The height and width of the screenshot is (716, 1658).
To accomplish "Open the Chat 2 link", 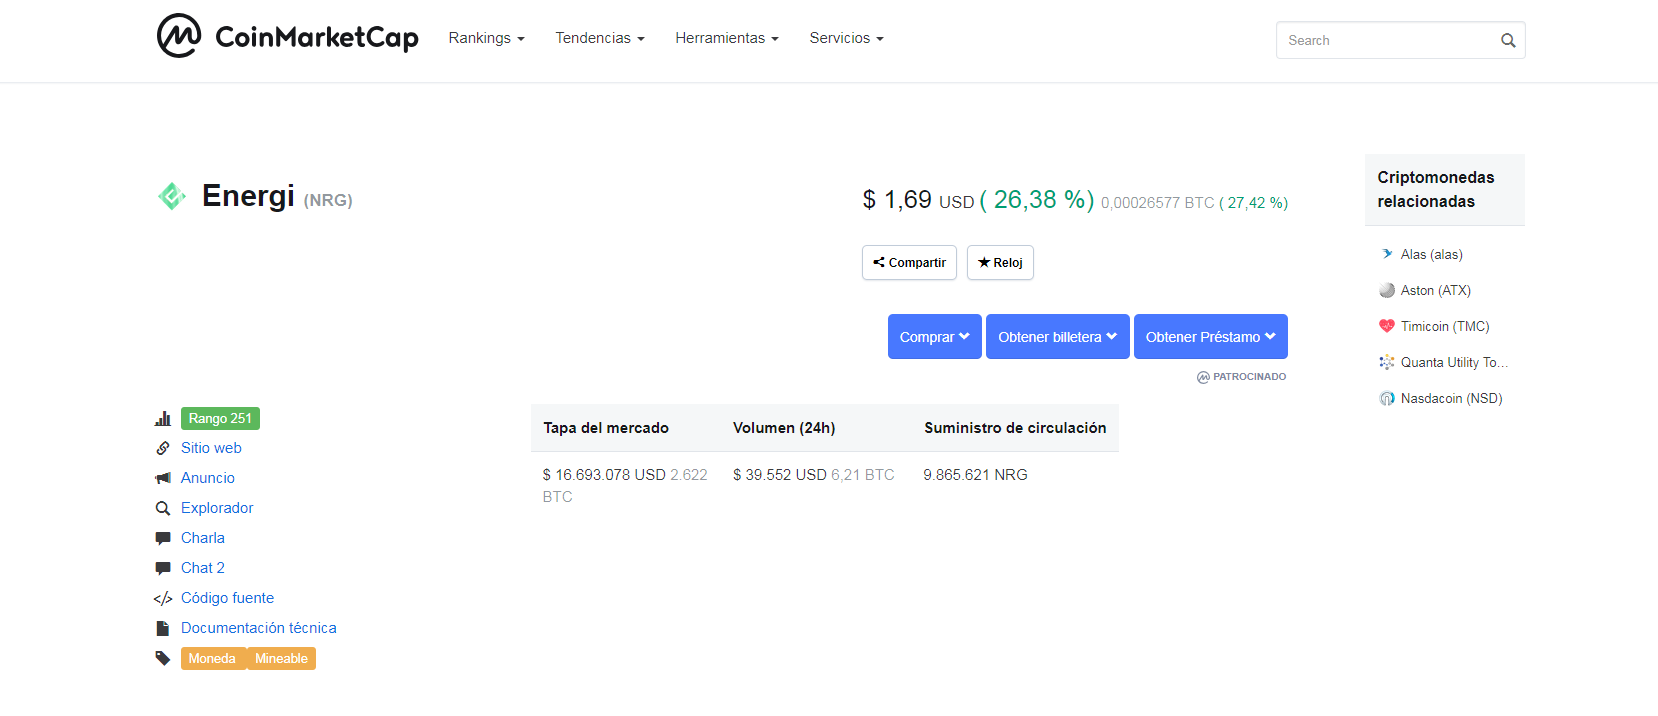I will coord(203,568).
